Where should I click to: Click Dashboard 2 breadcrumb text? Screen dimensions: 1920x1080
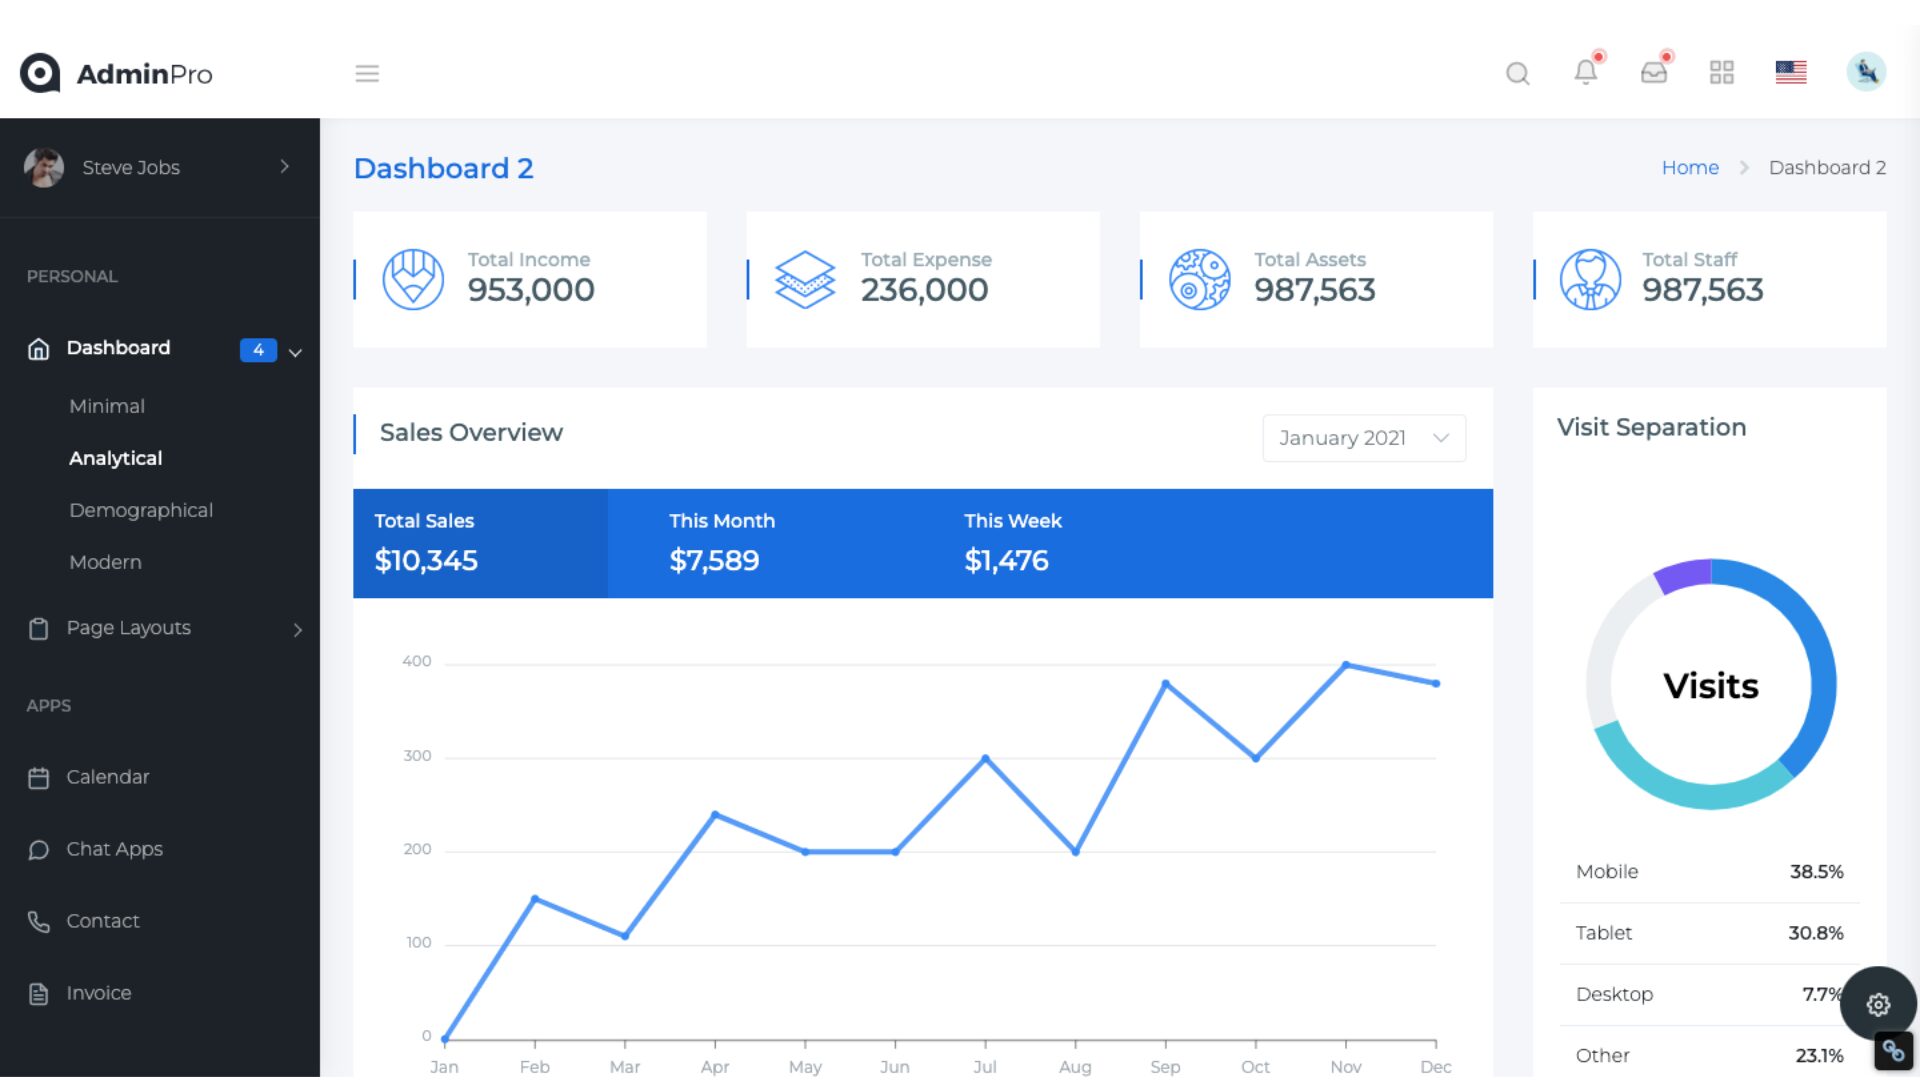tap(1827, 167)
